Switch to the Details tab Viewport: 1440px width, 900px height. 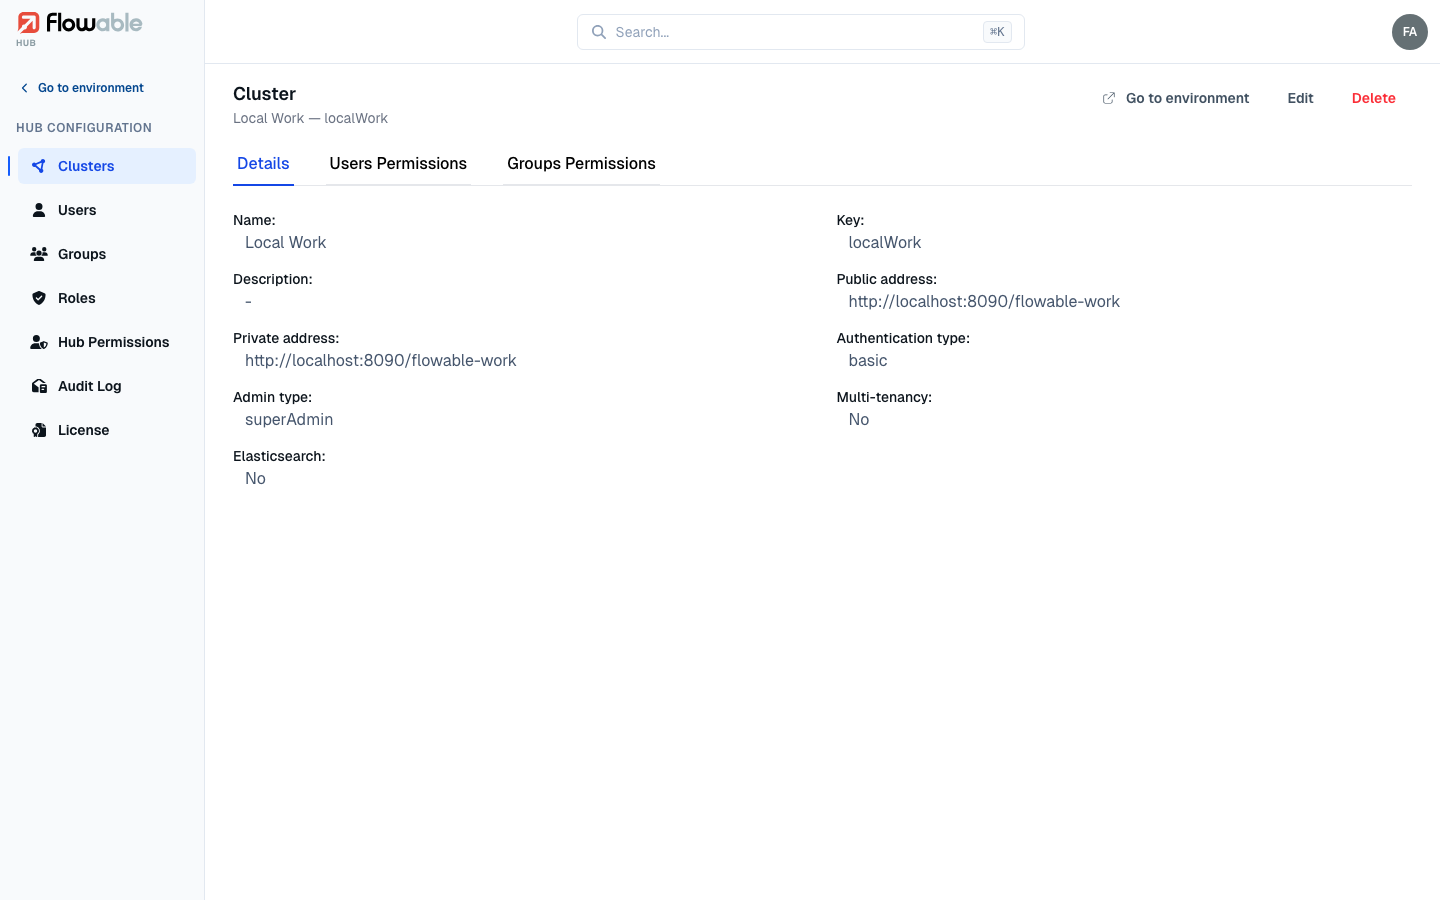[x=263, y=164]
